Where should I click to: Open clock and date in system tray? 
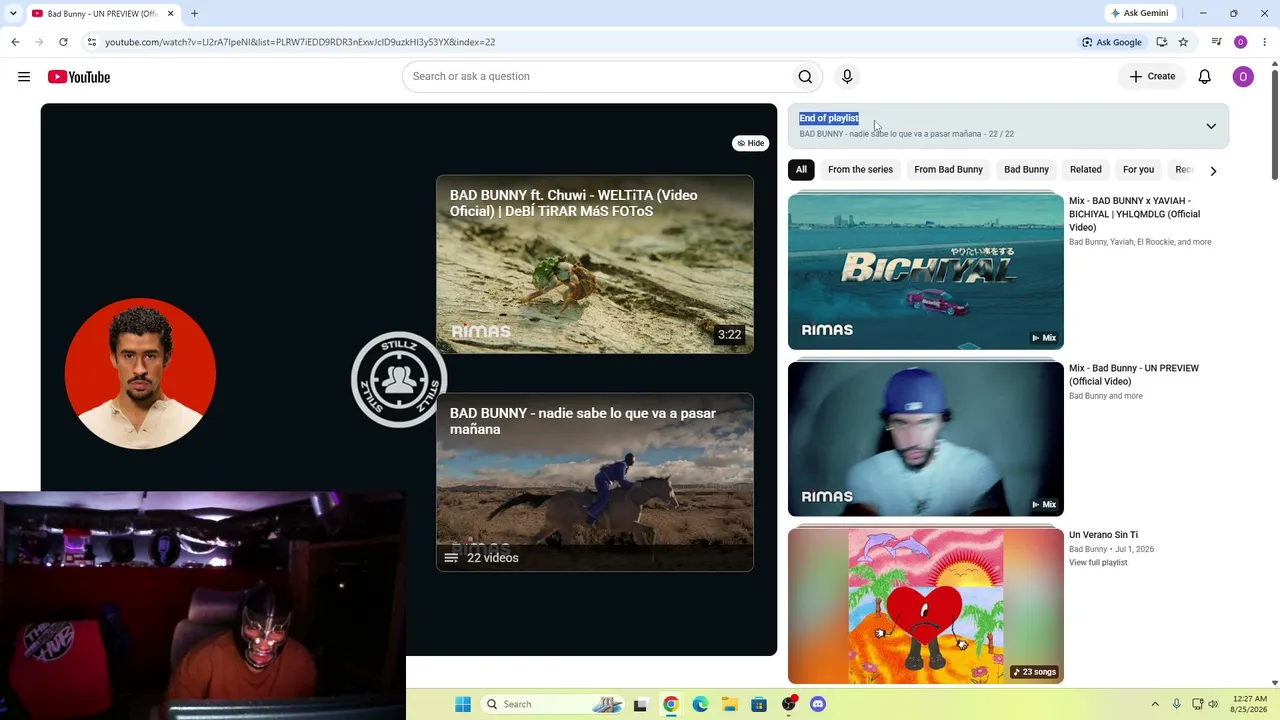pyautogui.click(x=1250, y=704)
